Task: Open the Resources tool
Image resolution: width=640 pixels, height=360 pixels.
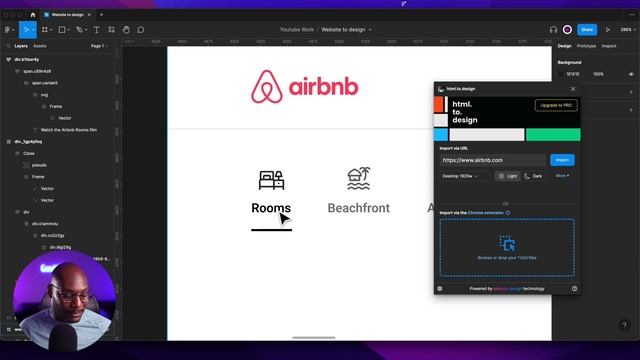Action: point(111,30)
